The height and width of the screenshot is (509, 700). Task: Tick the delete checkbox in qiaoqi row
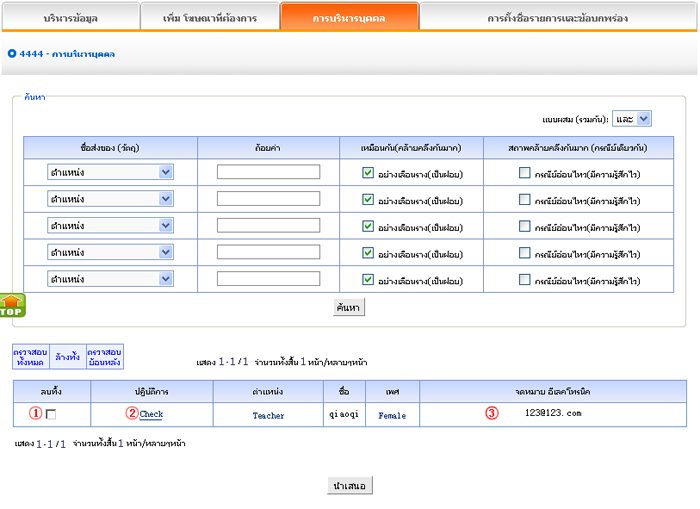[x=51, y=414]
